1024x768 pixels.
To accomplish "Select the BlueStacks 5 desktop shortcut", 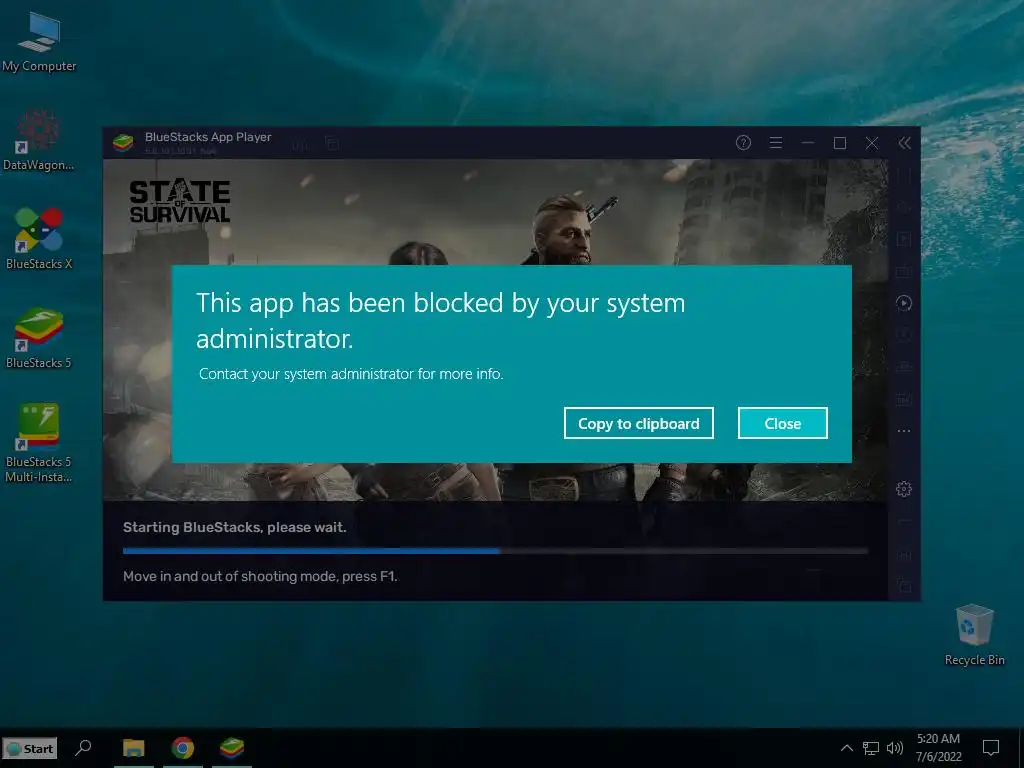I will (39, 338).
